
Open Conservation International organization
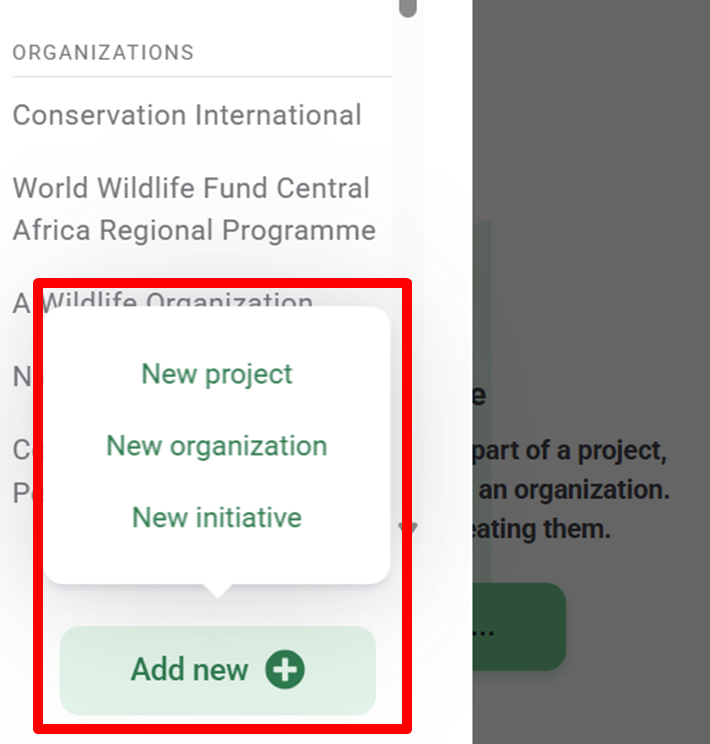tap(187, 115)
